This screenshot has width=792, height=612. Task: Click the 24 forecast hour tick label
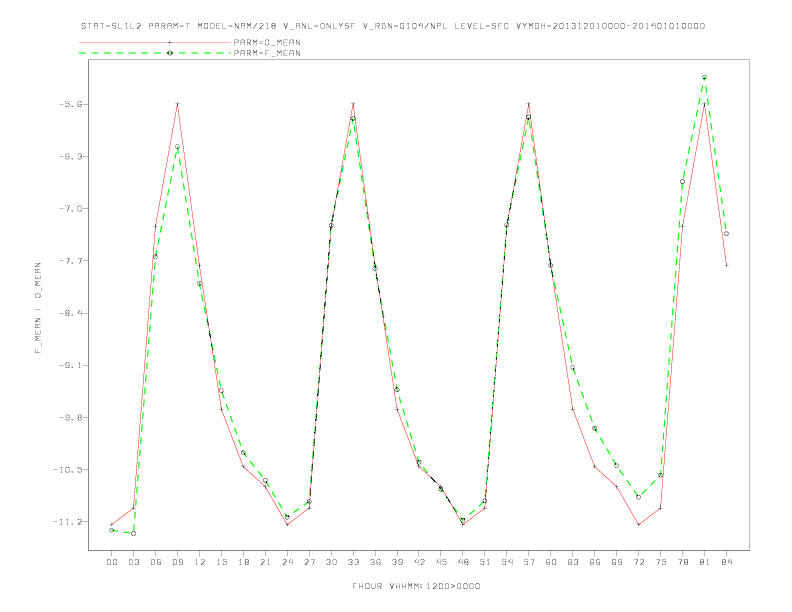287,562
